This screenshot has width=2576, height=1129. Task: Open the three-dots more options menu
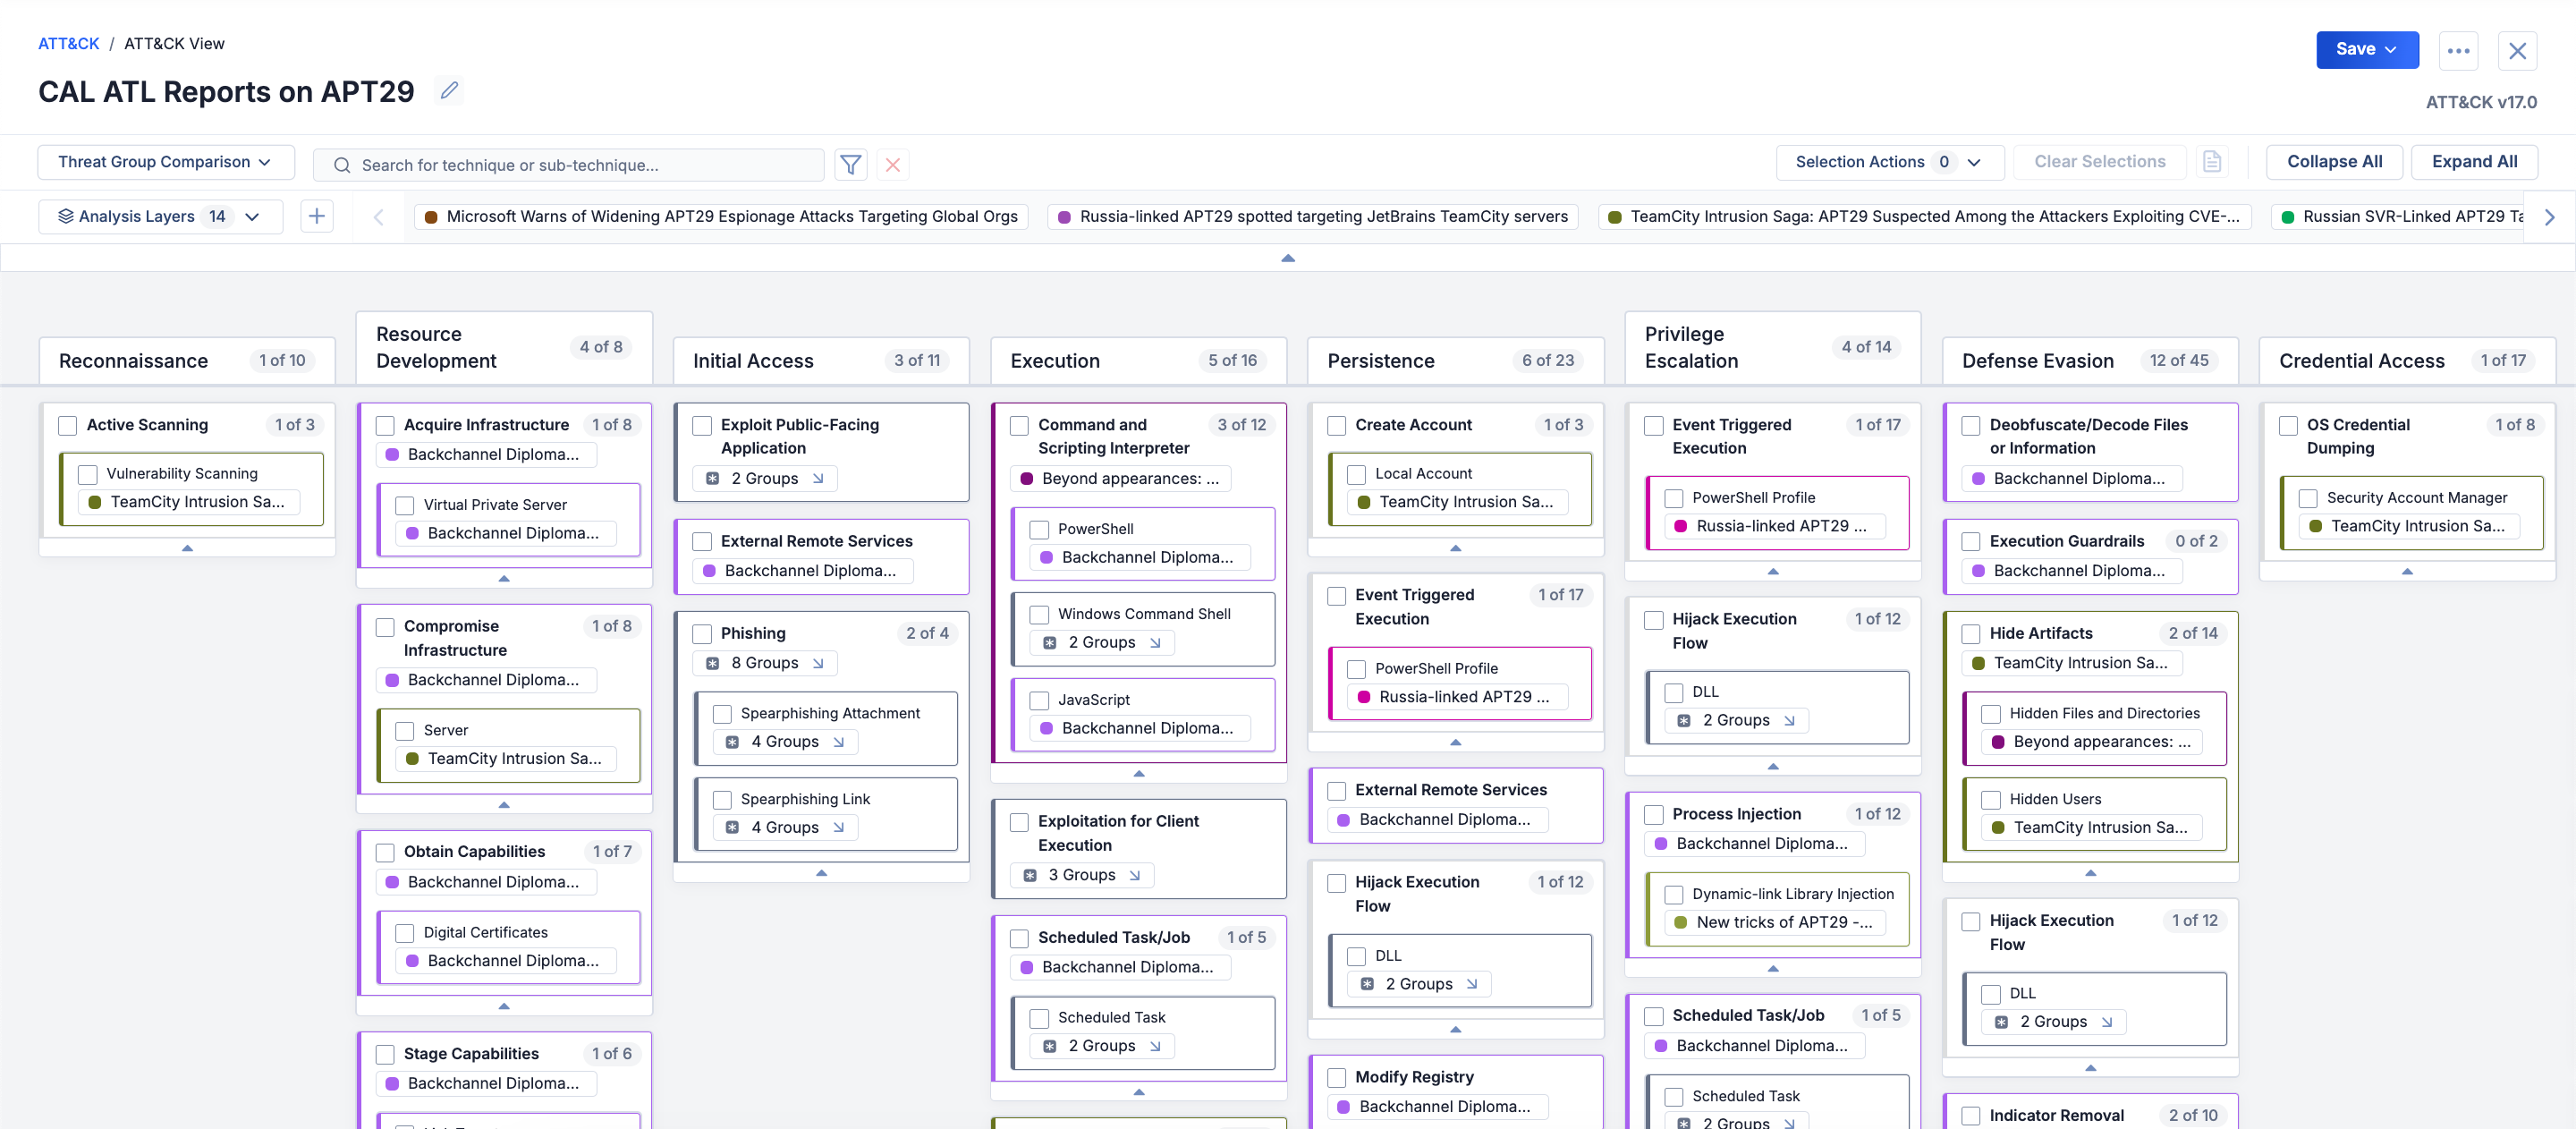2458,50
